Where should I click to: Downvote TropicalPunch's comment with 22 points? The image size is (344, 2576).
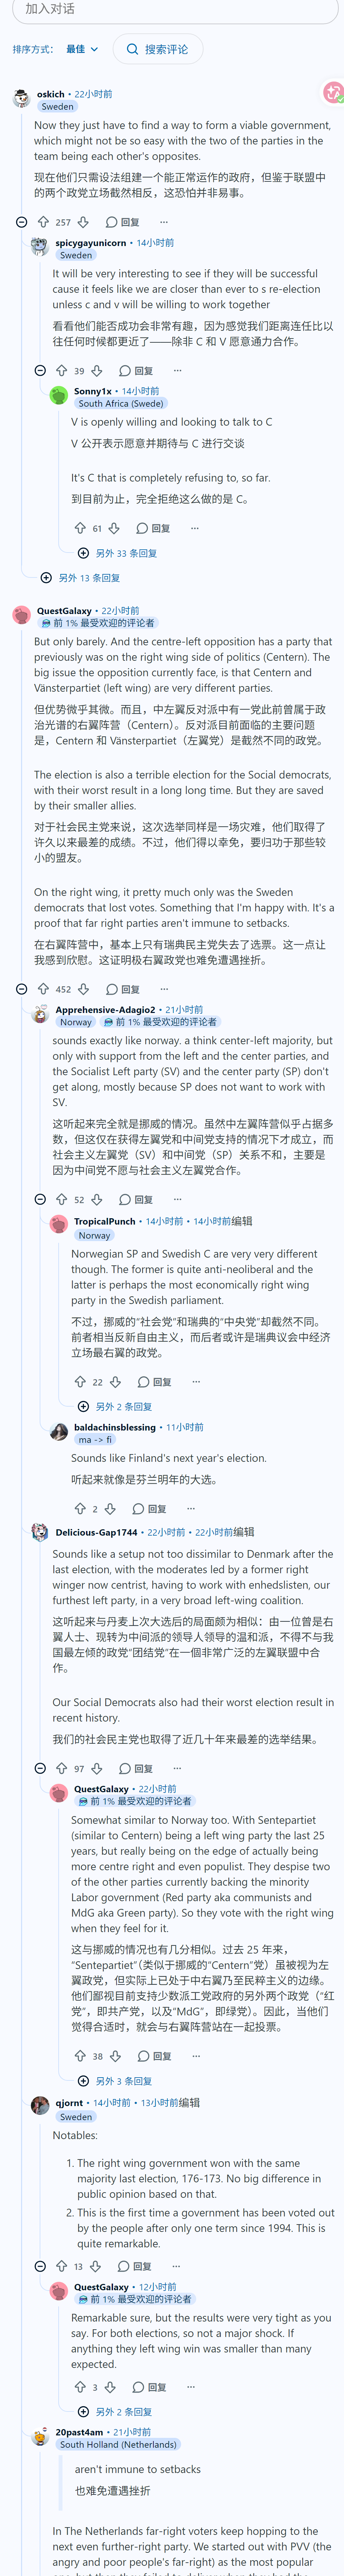115,1382
